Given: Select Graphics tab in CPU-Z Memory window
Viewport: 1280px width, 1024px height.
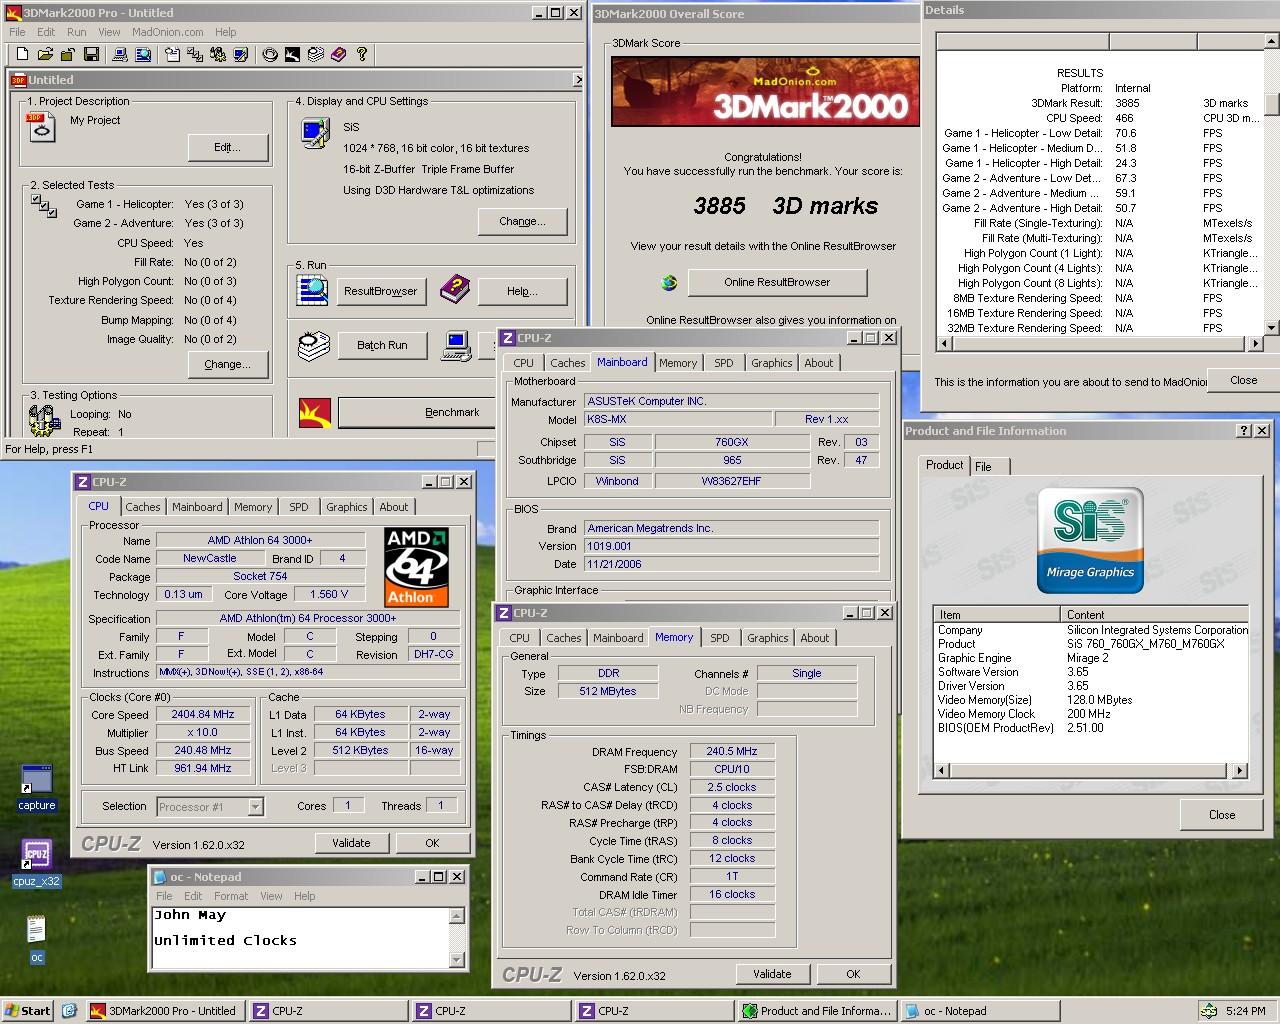Looking at the screenshot, I should click(768, 638).
